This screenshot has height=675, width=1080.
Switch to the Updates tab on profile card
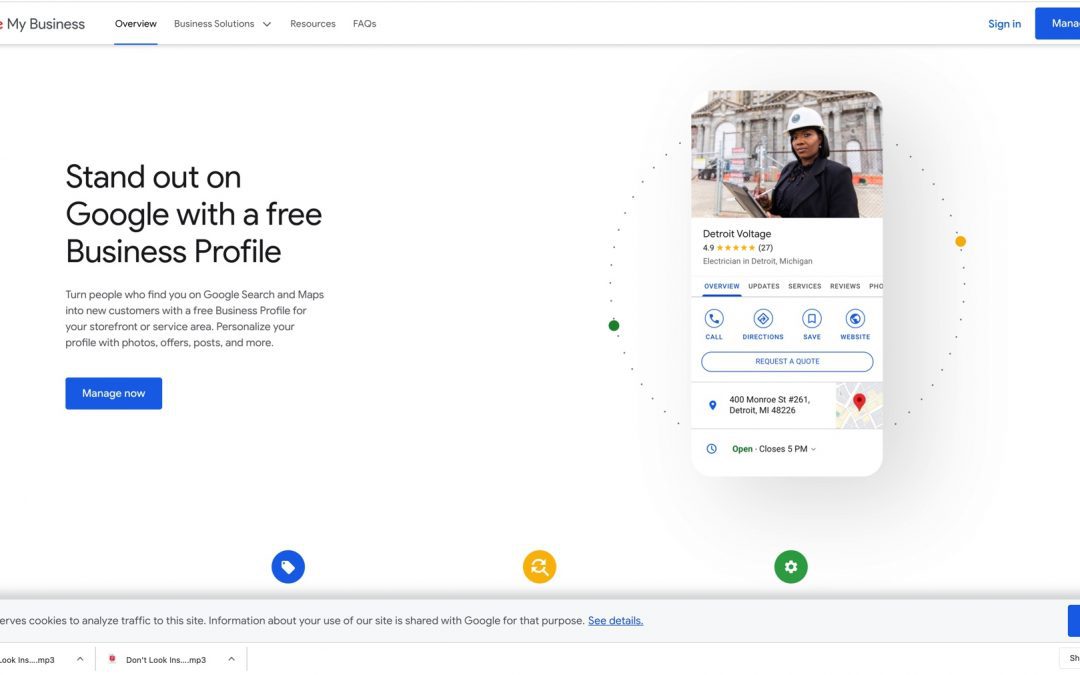764,286
